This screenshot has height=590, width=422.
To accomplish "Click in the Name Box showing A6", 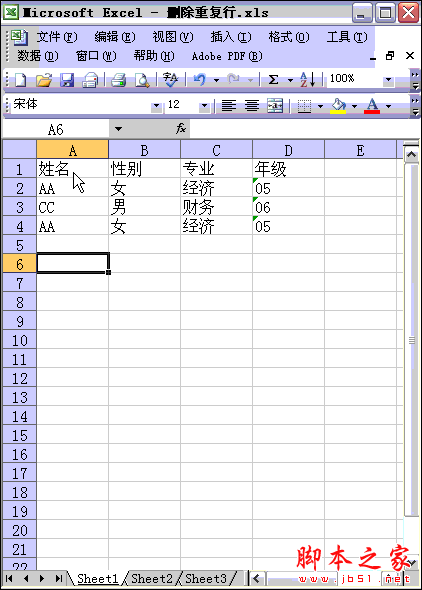I will click(56, 129).
